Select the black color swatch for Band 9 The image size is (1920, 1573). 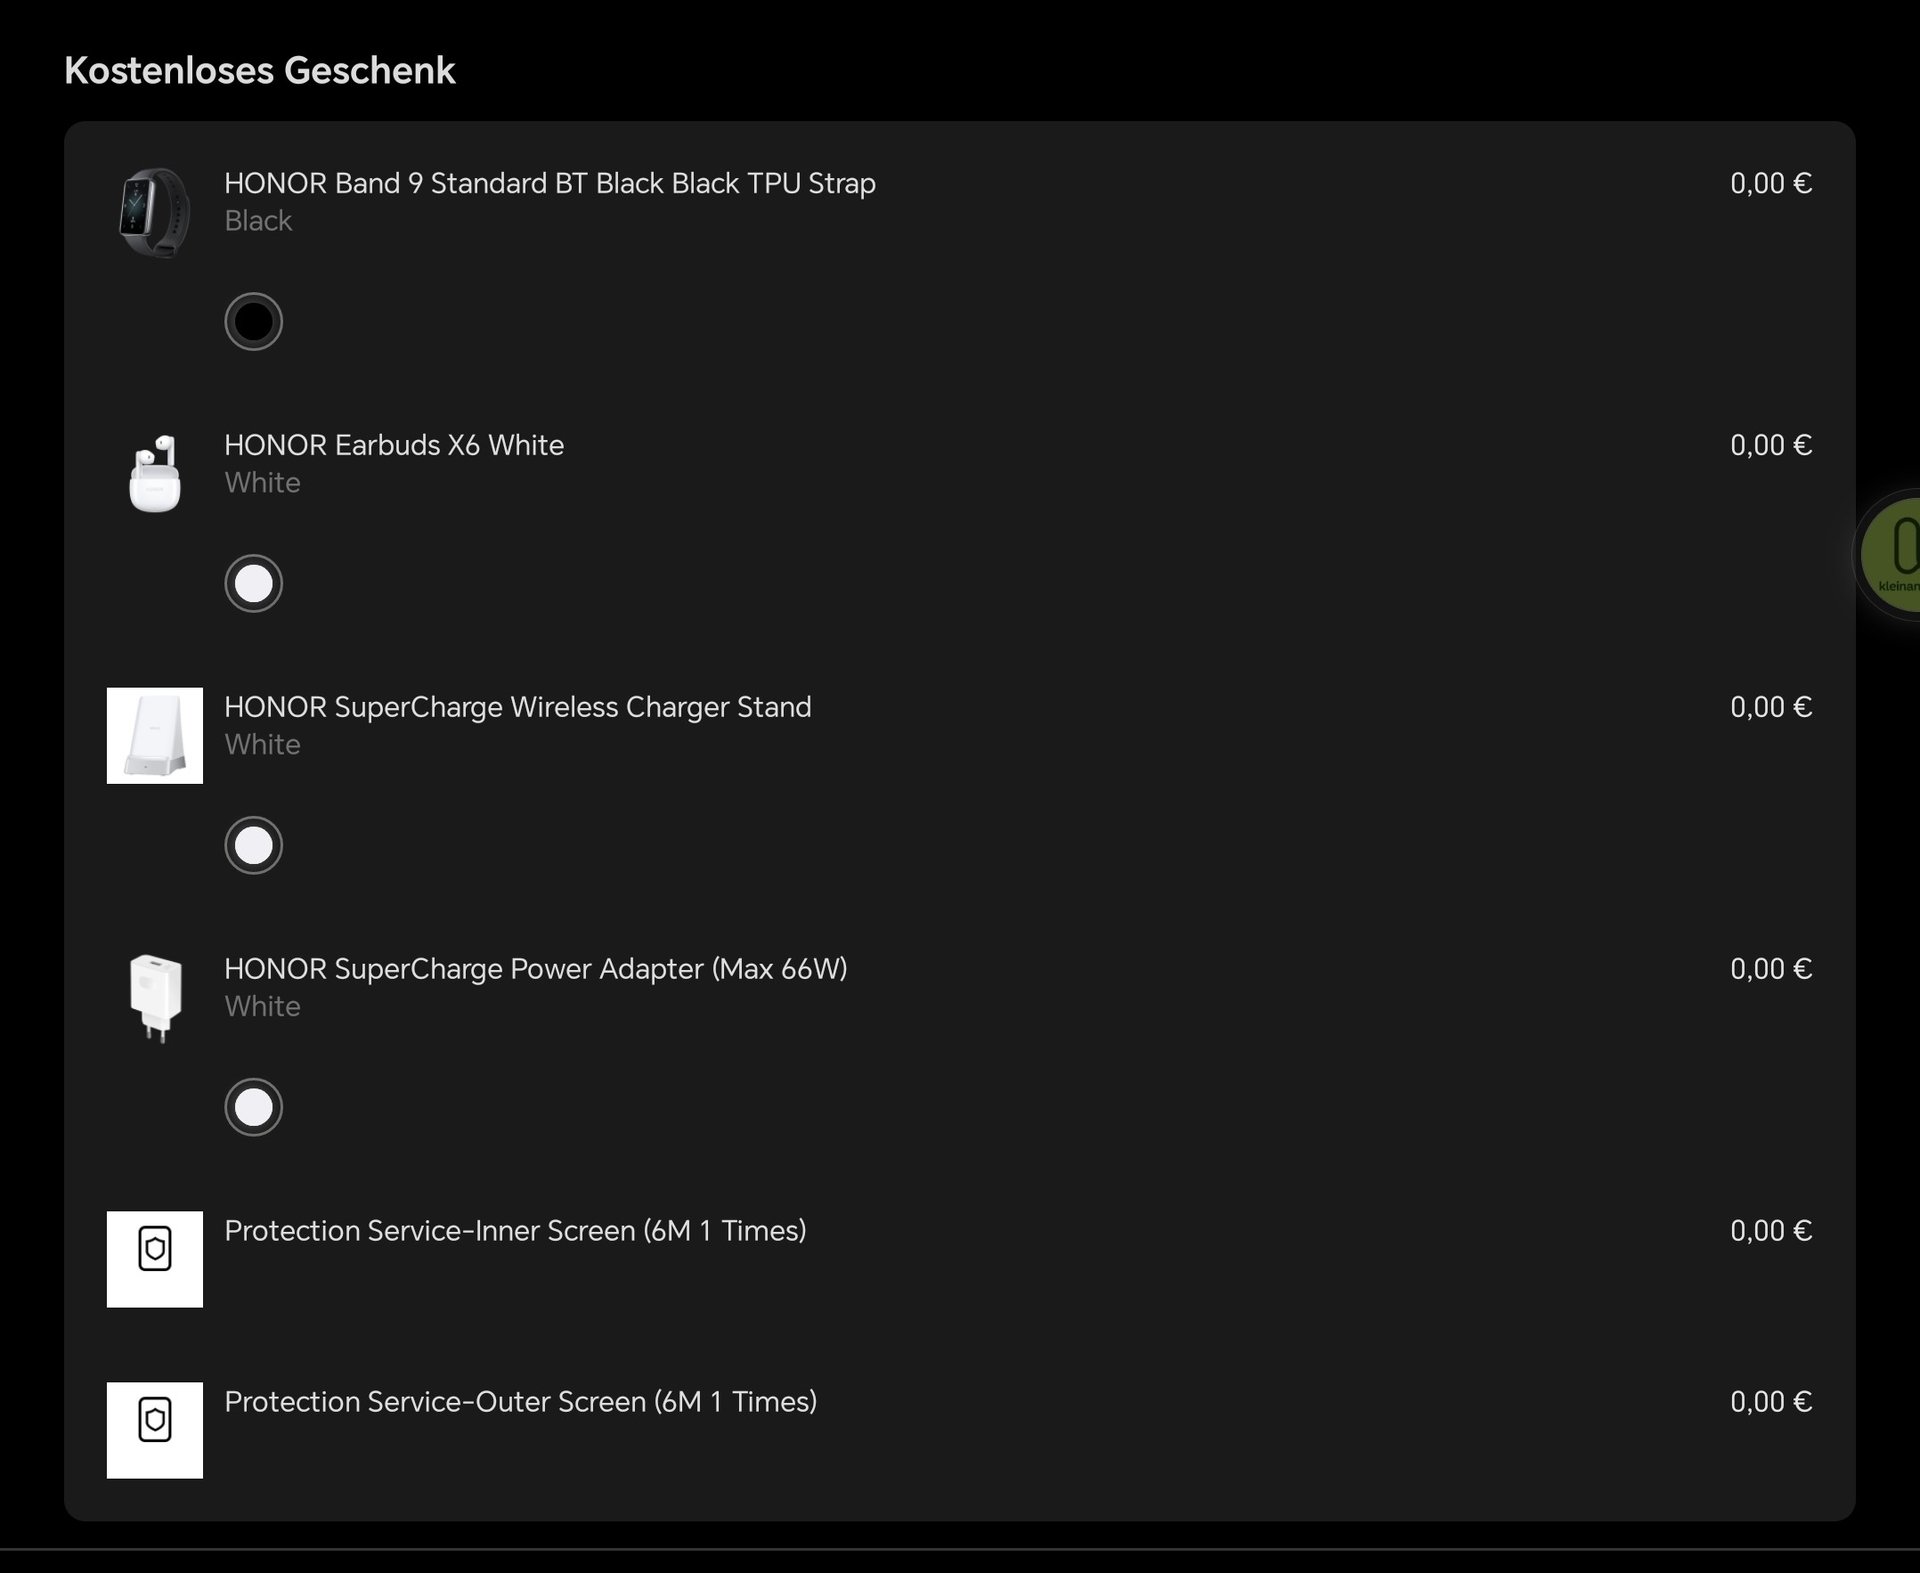tap(253, 321)
